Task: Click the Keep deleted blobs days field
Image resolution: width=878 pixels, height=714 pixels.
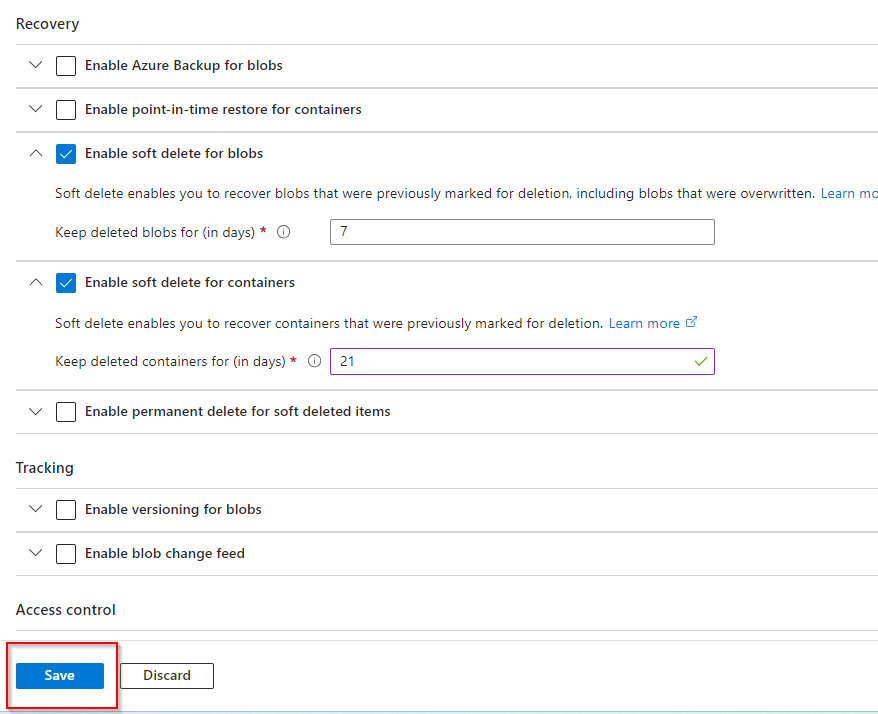Action: [x=522, y=232]
